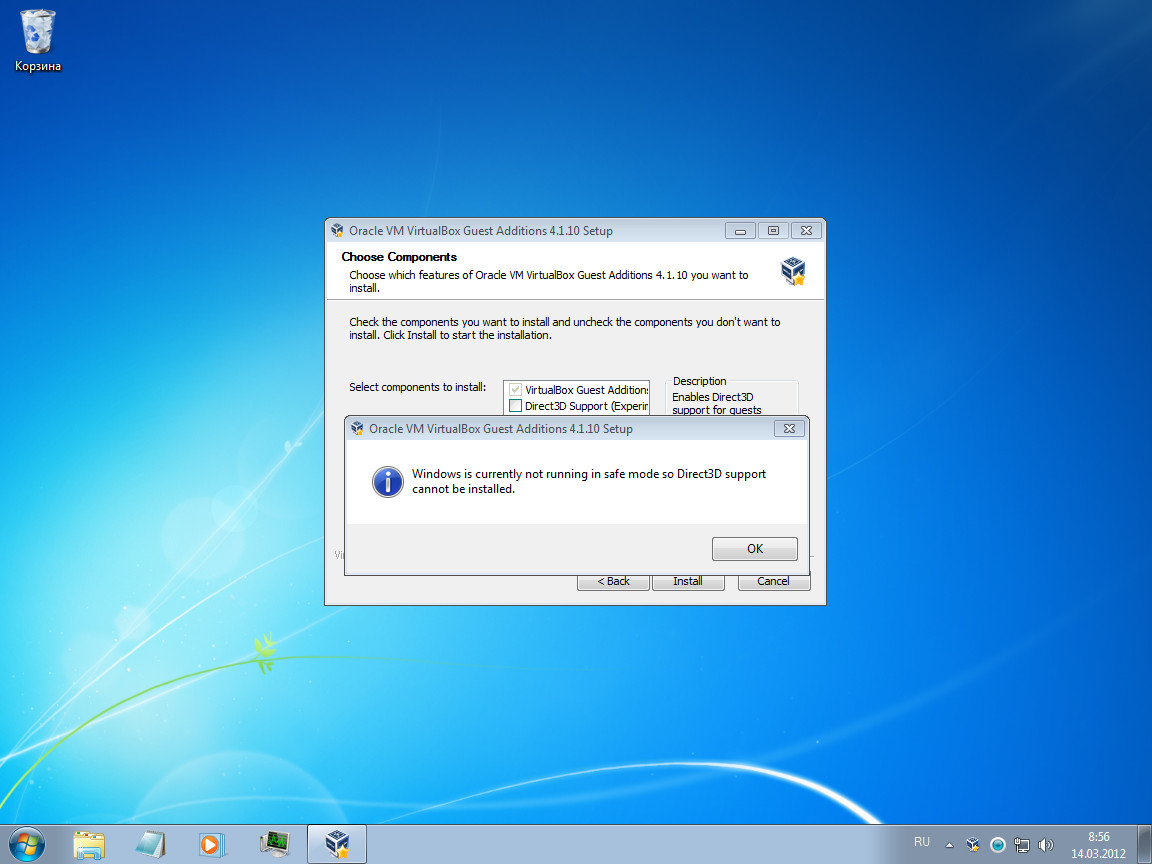Click 'Select components to install:' label

417,387
